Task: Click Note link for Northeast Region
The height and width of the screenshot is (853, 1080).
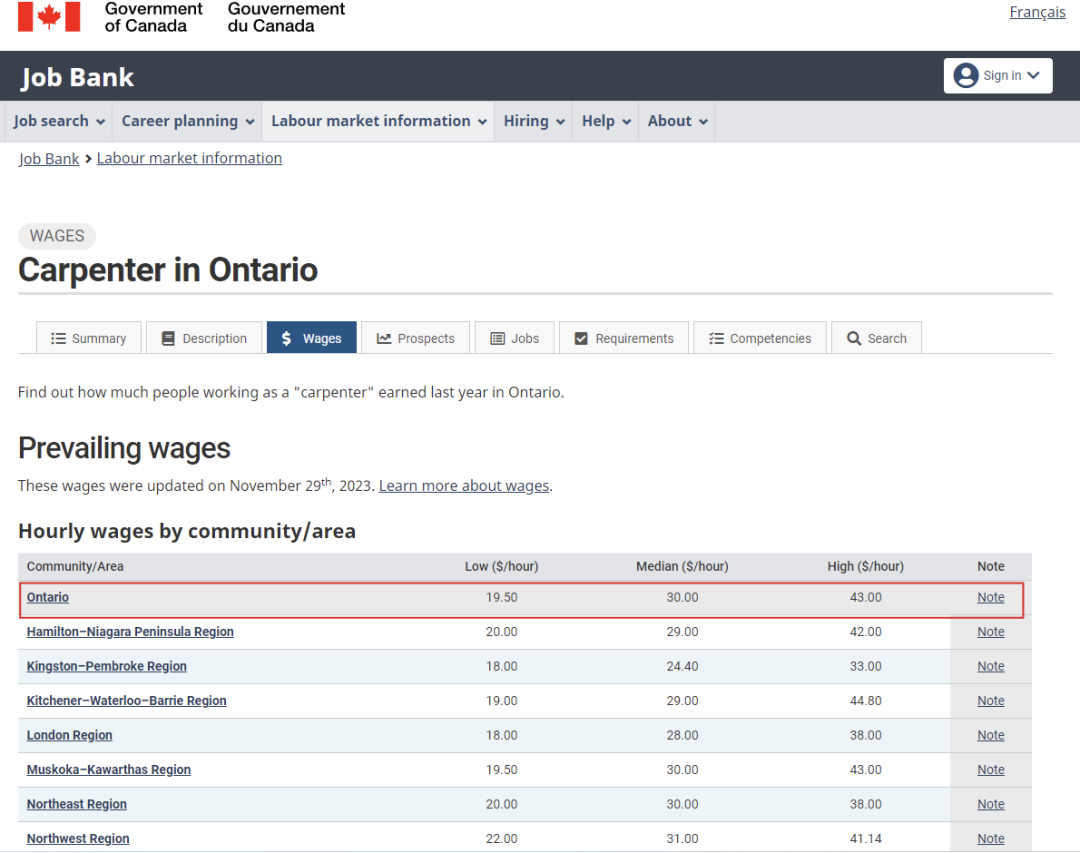Action: [x=990, y=804]
